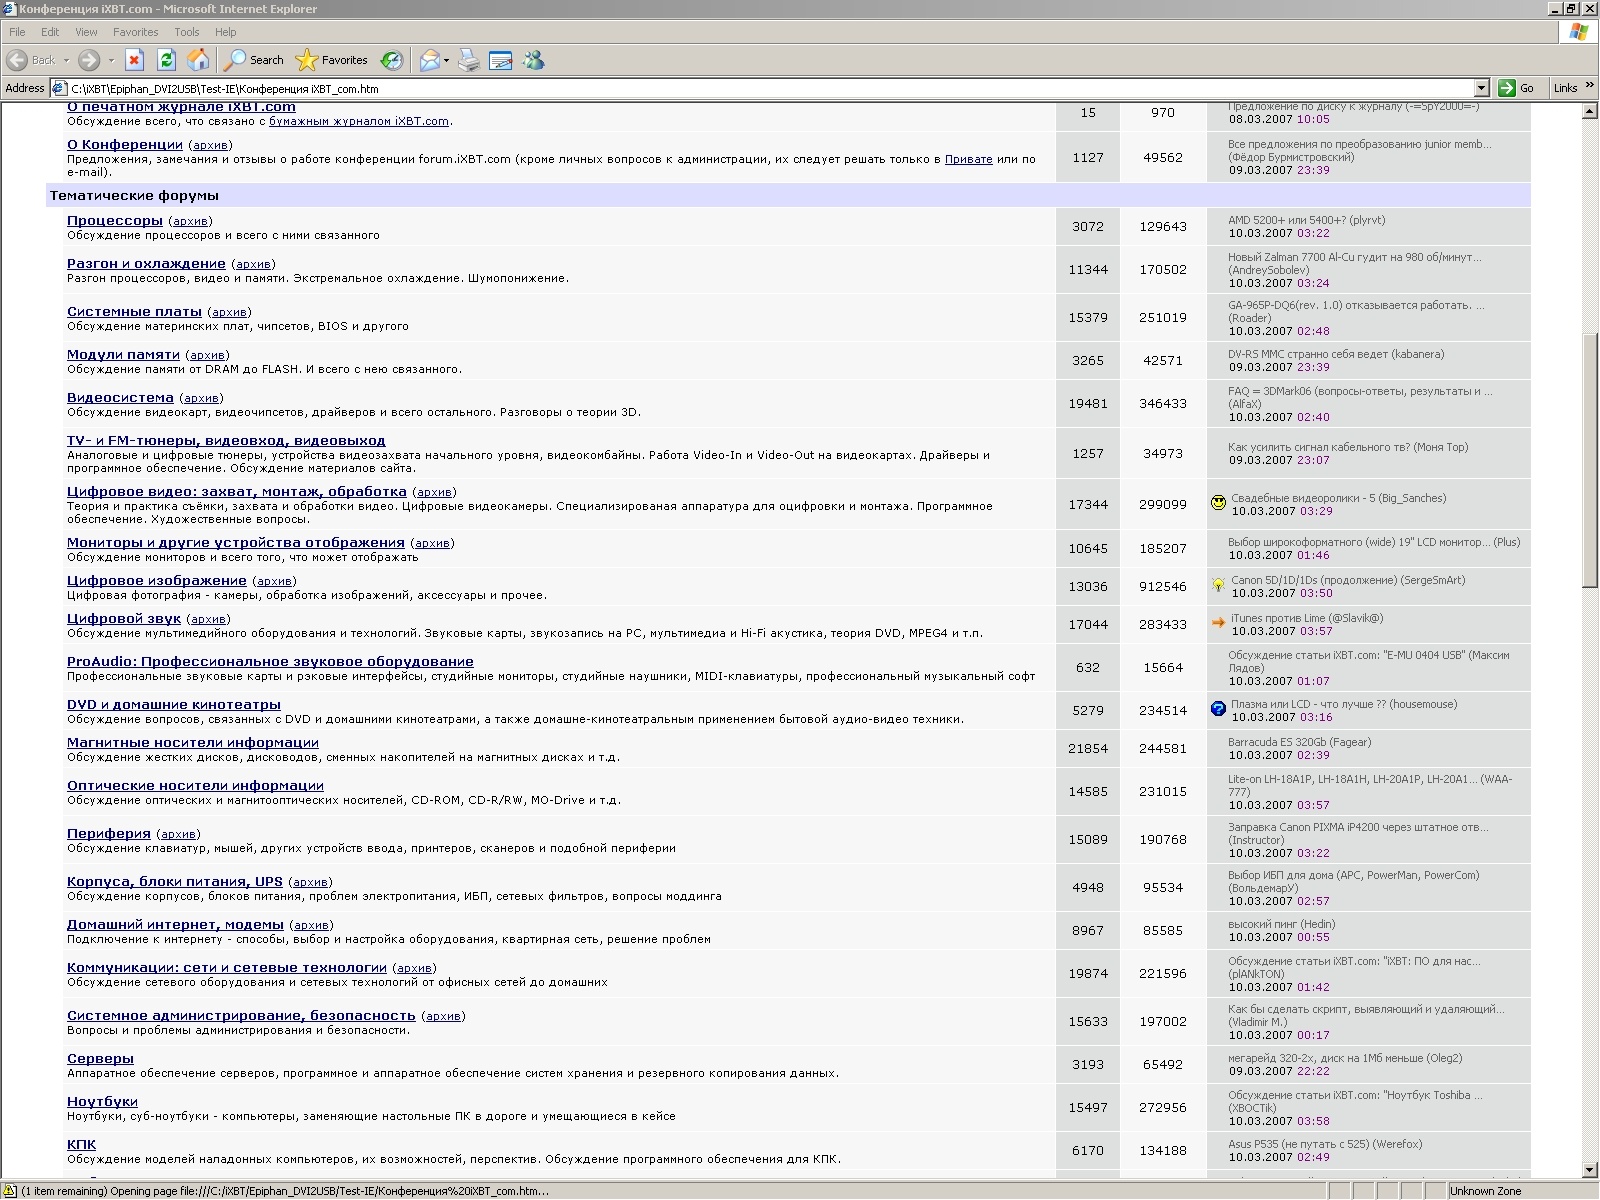Click the vertical scrollbar down arrow

[1590, 1170]
